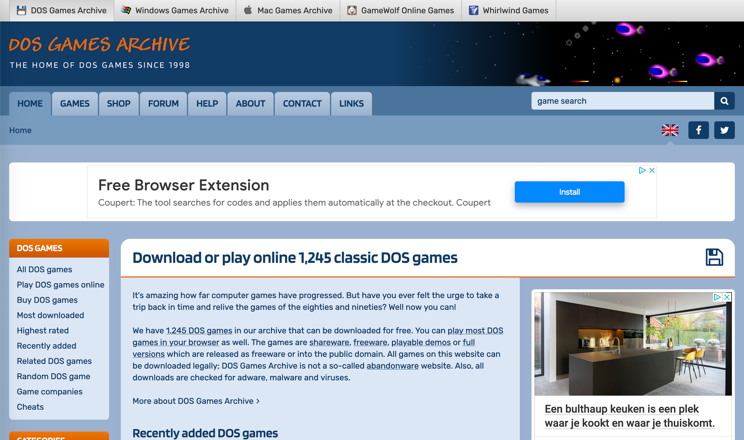Click the Install button in ad
Viewport: 744px width, 440px height.
tap(569, 192)
